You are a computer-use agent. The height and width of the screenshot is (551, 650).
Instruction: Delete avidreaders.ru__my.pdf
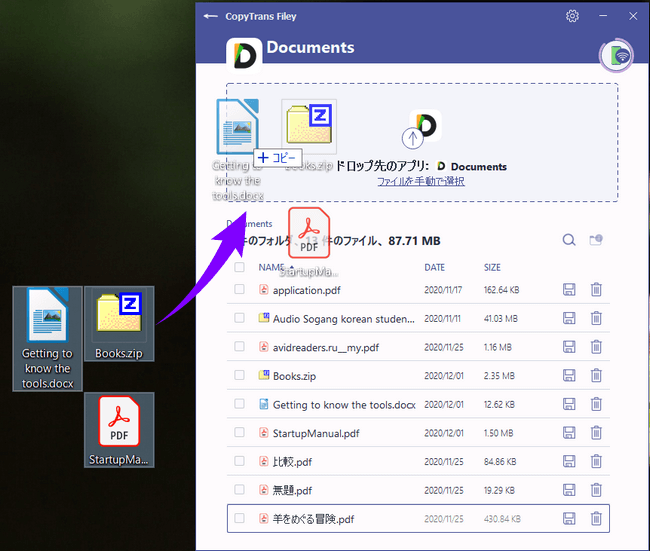point(596,347)
